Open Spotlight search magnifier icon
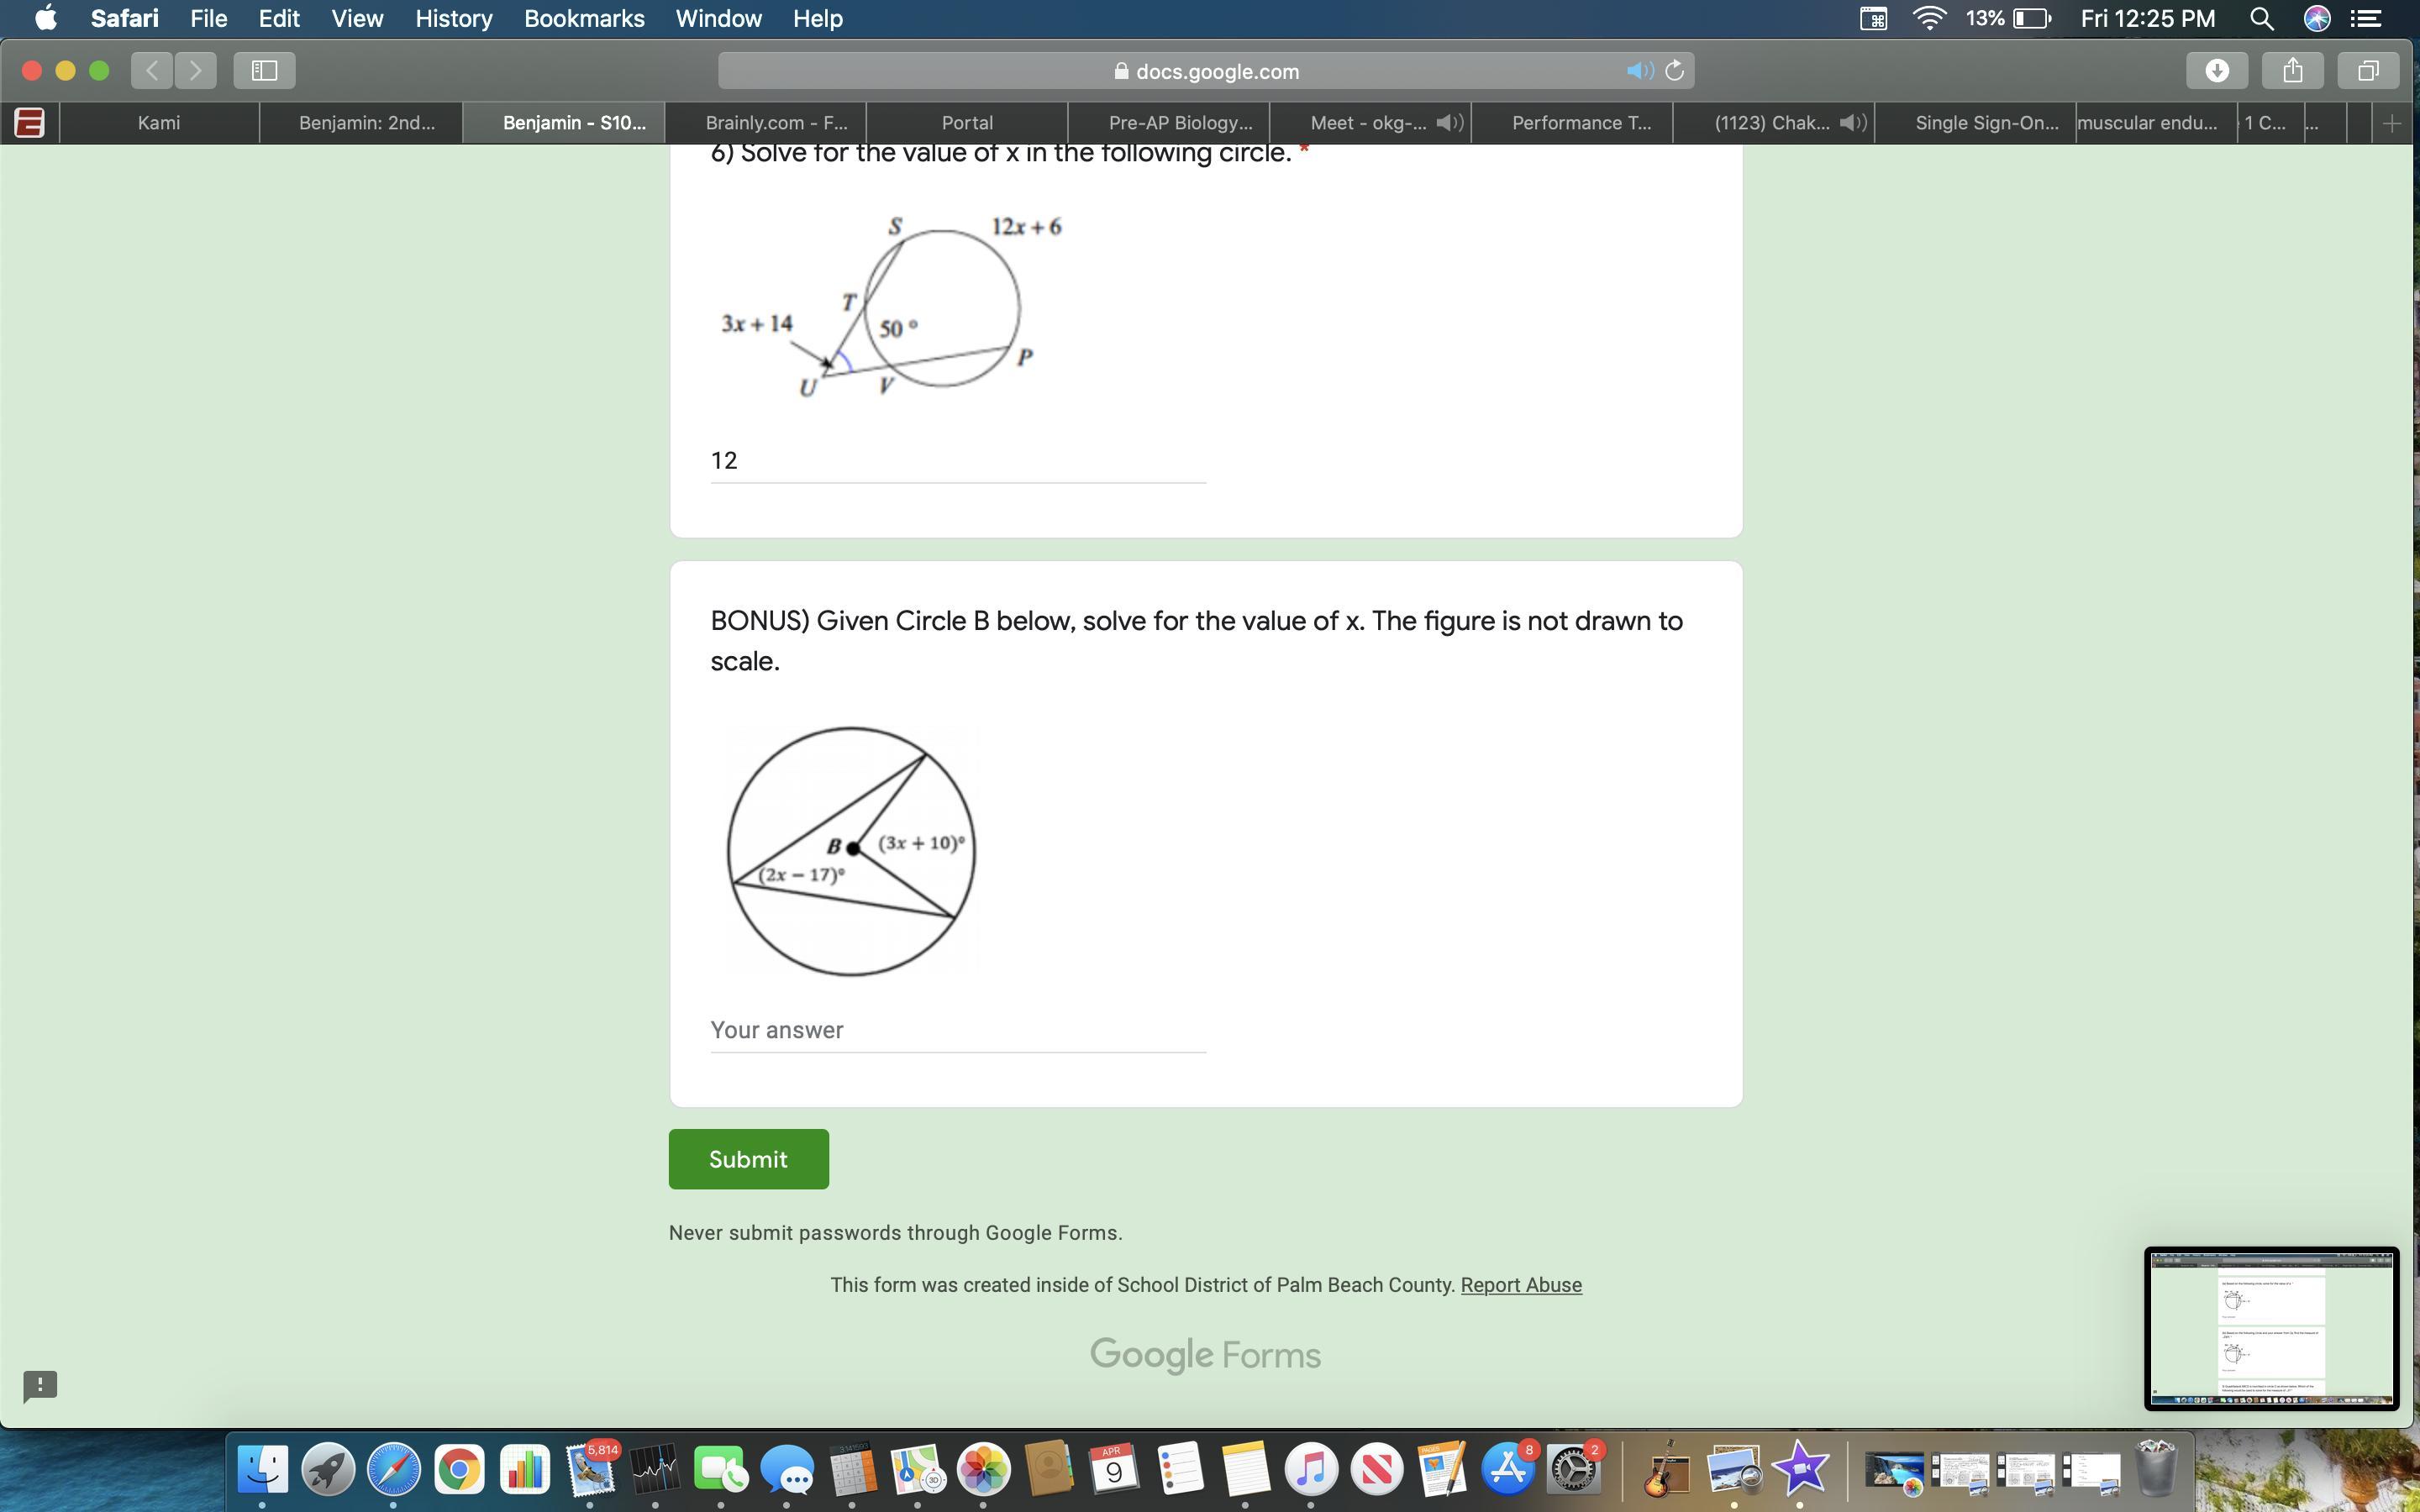 tap(2261, 18)
